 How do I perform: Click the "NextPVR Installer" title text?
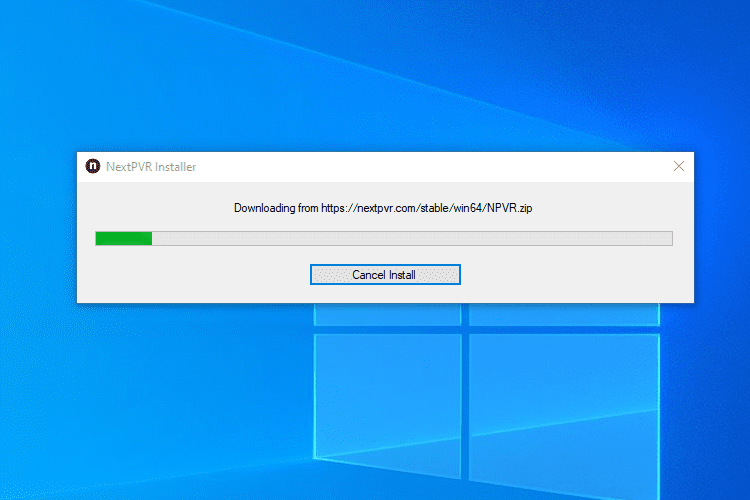151,167
